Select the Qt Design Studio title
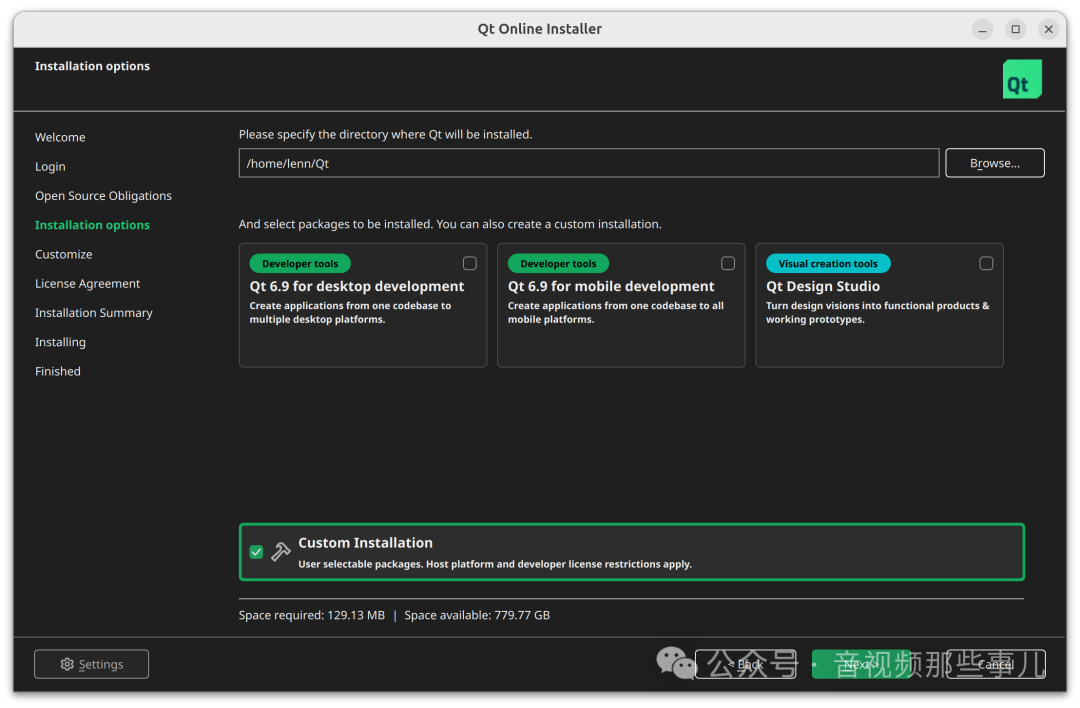The height and width of the screenshot is (708, 1080). tap(823, 286)
